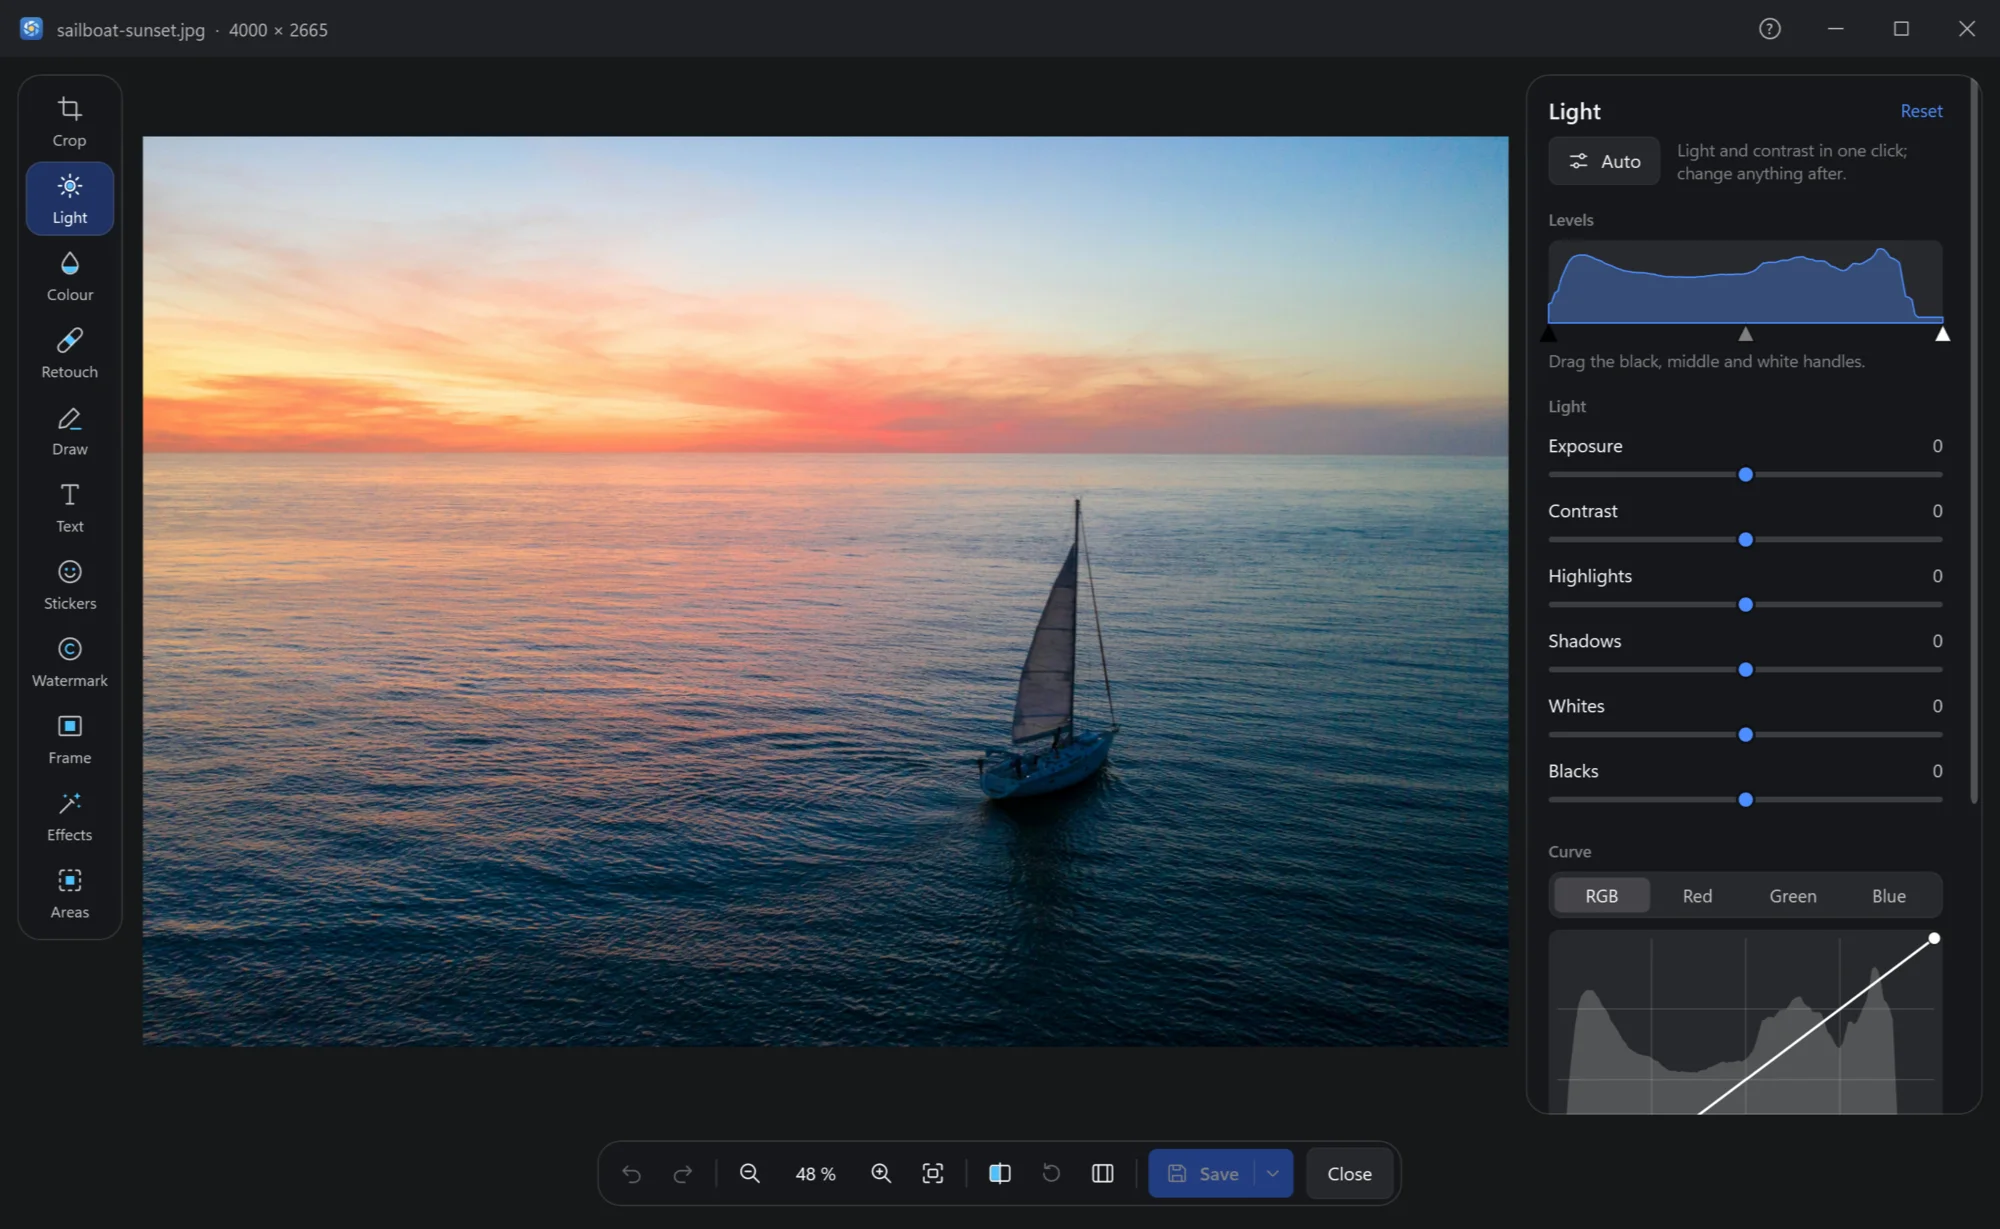
Task: Click the undo arrow icon
Action: click(x=631, y=1174)
